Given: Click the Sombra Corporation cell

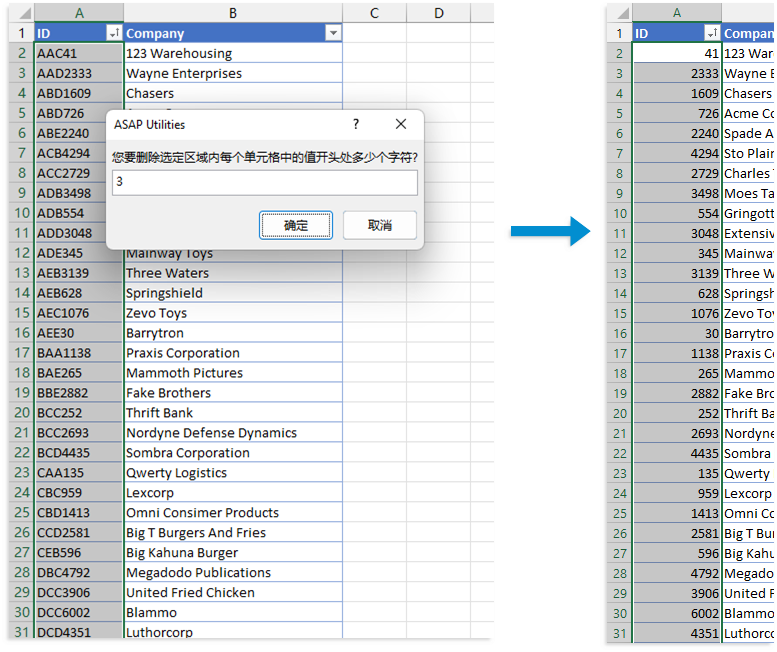Looking at the screenshot, I should coord(233,453).
